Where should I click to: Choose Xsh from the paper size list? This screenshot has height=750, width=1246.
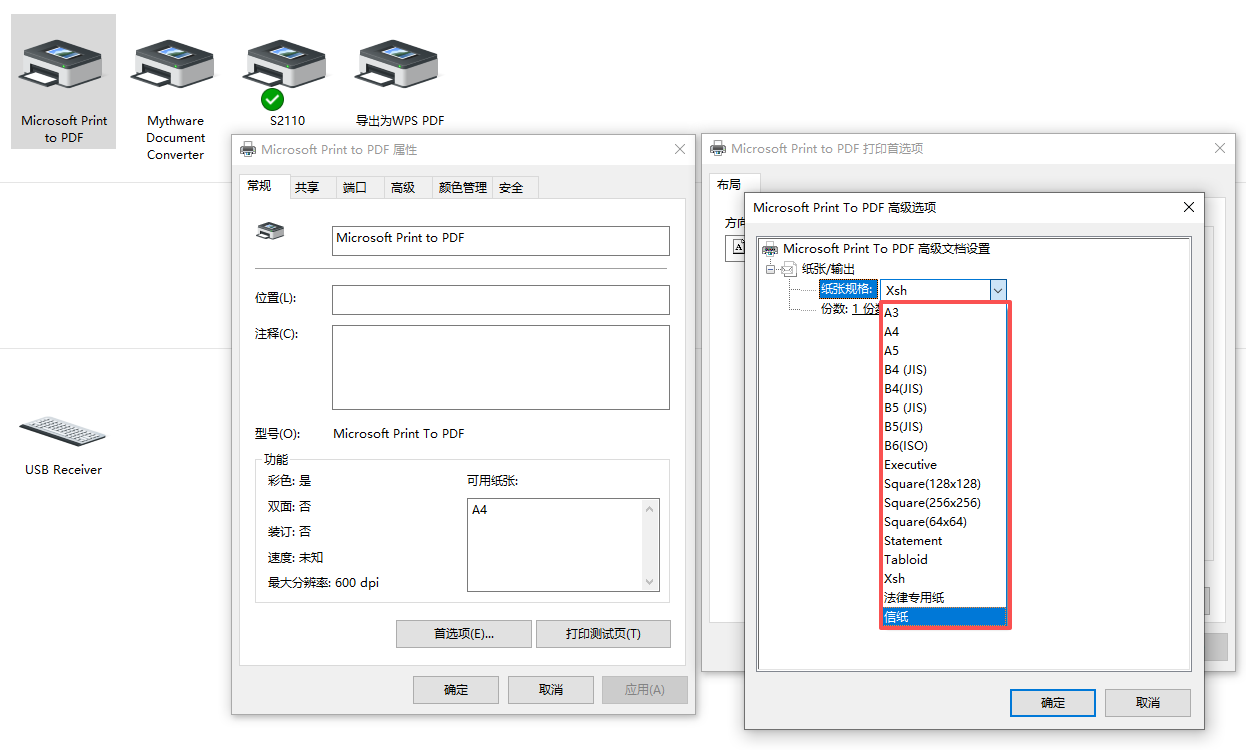(943, 579)
